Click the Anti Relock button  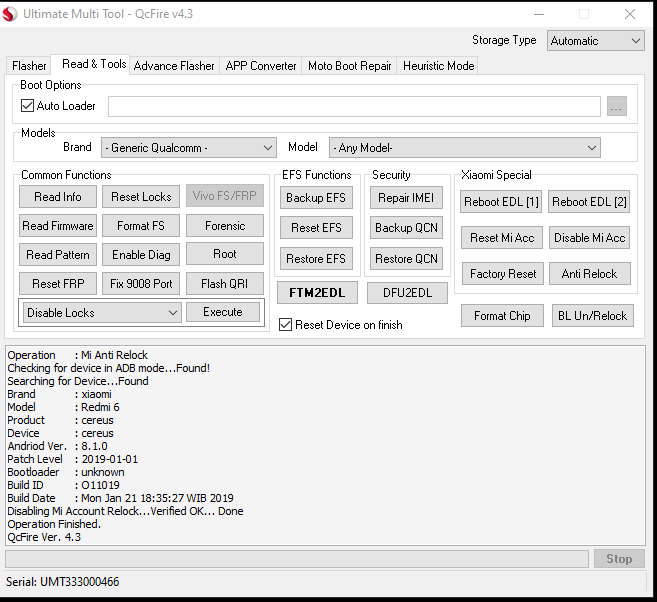pos(590,274)
